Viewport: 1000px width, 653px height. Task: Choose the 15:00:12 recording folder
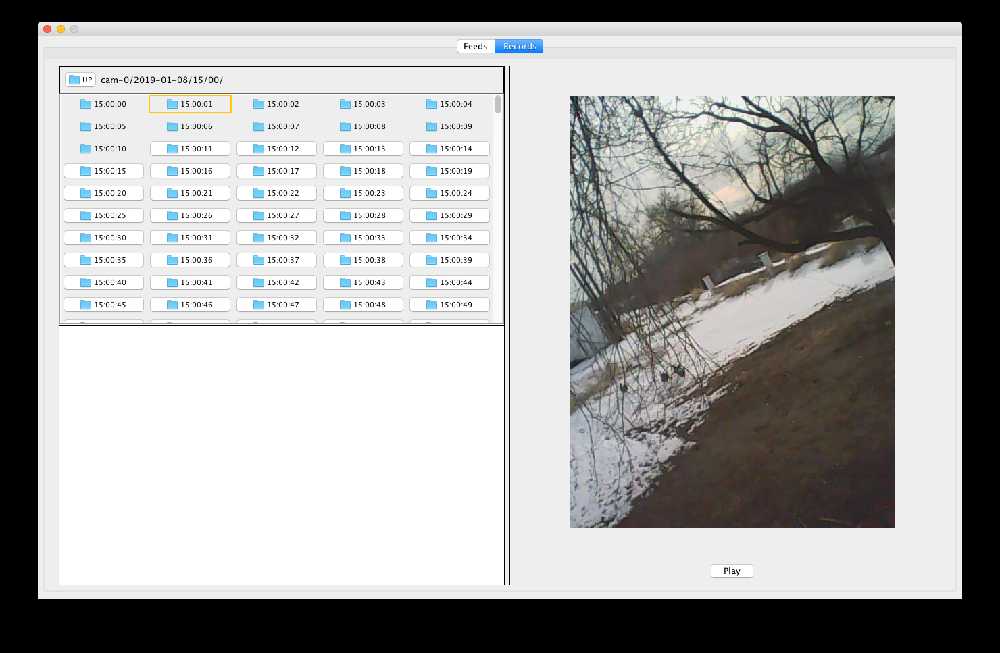pos(276,149)
